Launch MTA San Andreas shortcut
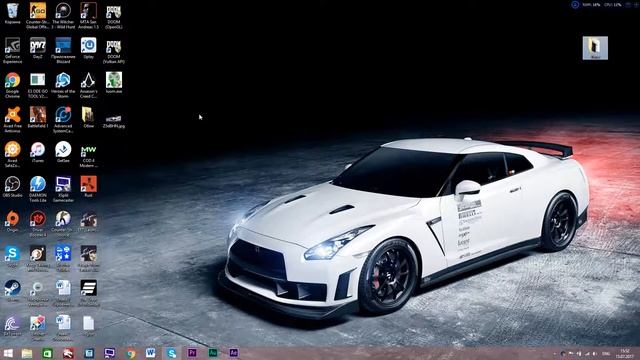The image size is (640, 360). coord(89,15)
